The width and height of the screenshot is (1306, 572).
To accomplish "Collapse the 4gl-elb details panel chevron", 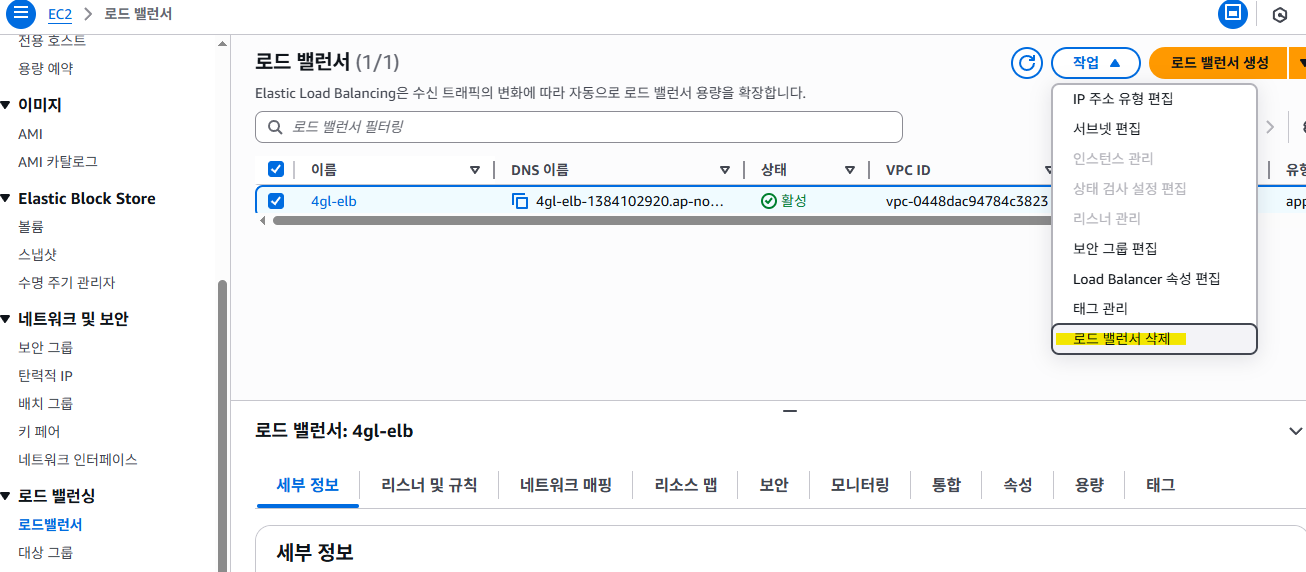I will point(1296,431).
